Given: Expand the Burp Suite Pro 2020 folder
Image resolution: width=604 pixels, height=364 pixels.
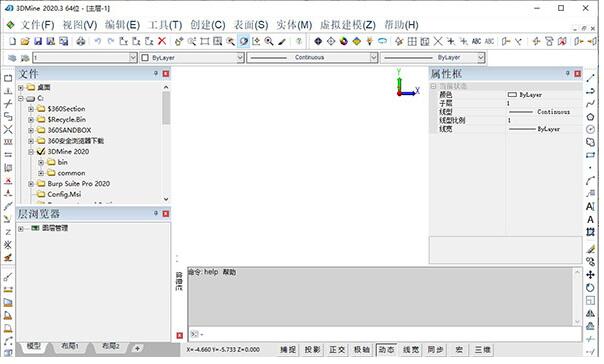Looking at the screenshot, I should pyautogui.click(x=31, y=184).
